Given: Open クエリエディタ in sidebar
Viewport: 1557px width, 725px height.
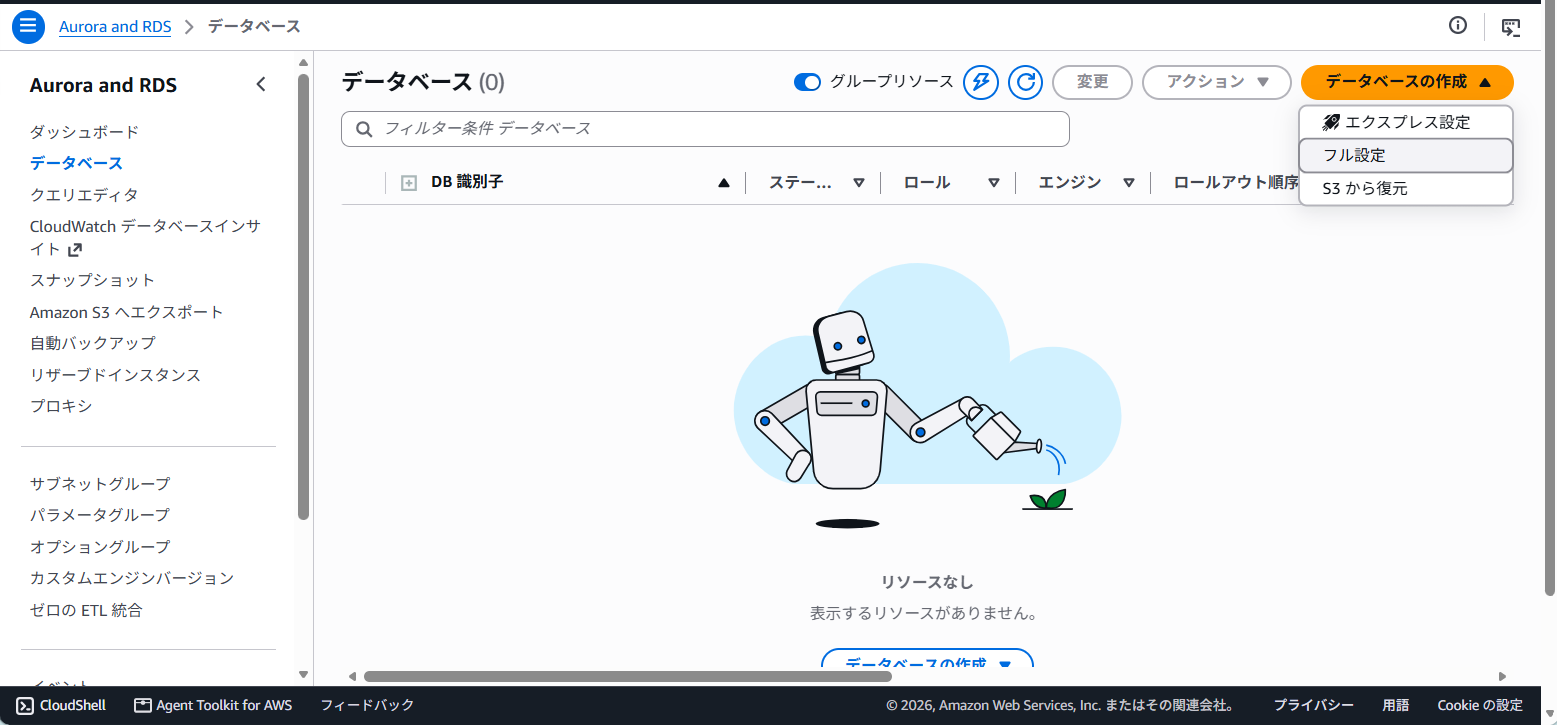Looking at the screenshot, I should (84, 195).
